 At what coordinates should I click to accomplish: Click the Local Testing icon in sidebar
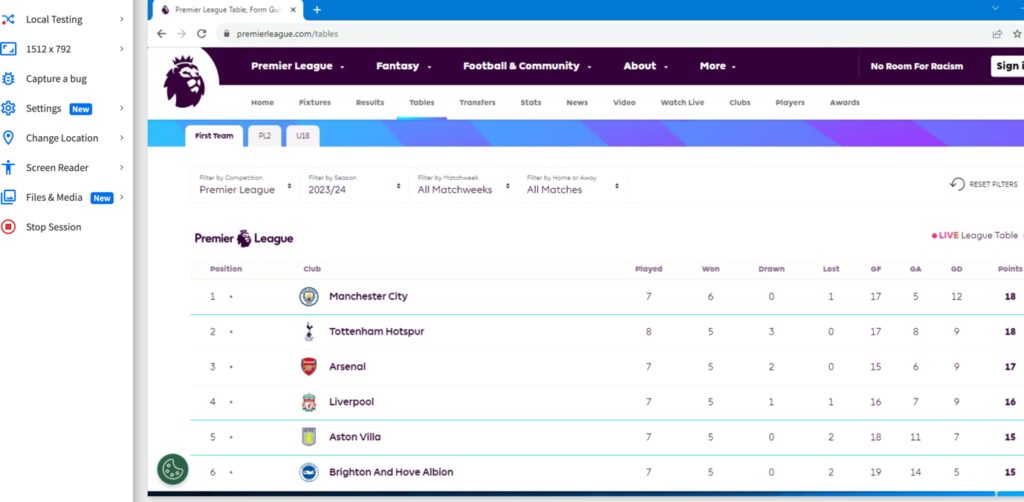pyautogui.click(x=8, y=20)
